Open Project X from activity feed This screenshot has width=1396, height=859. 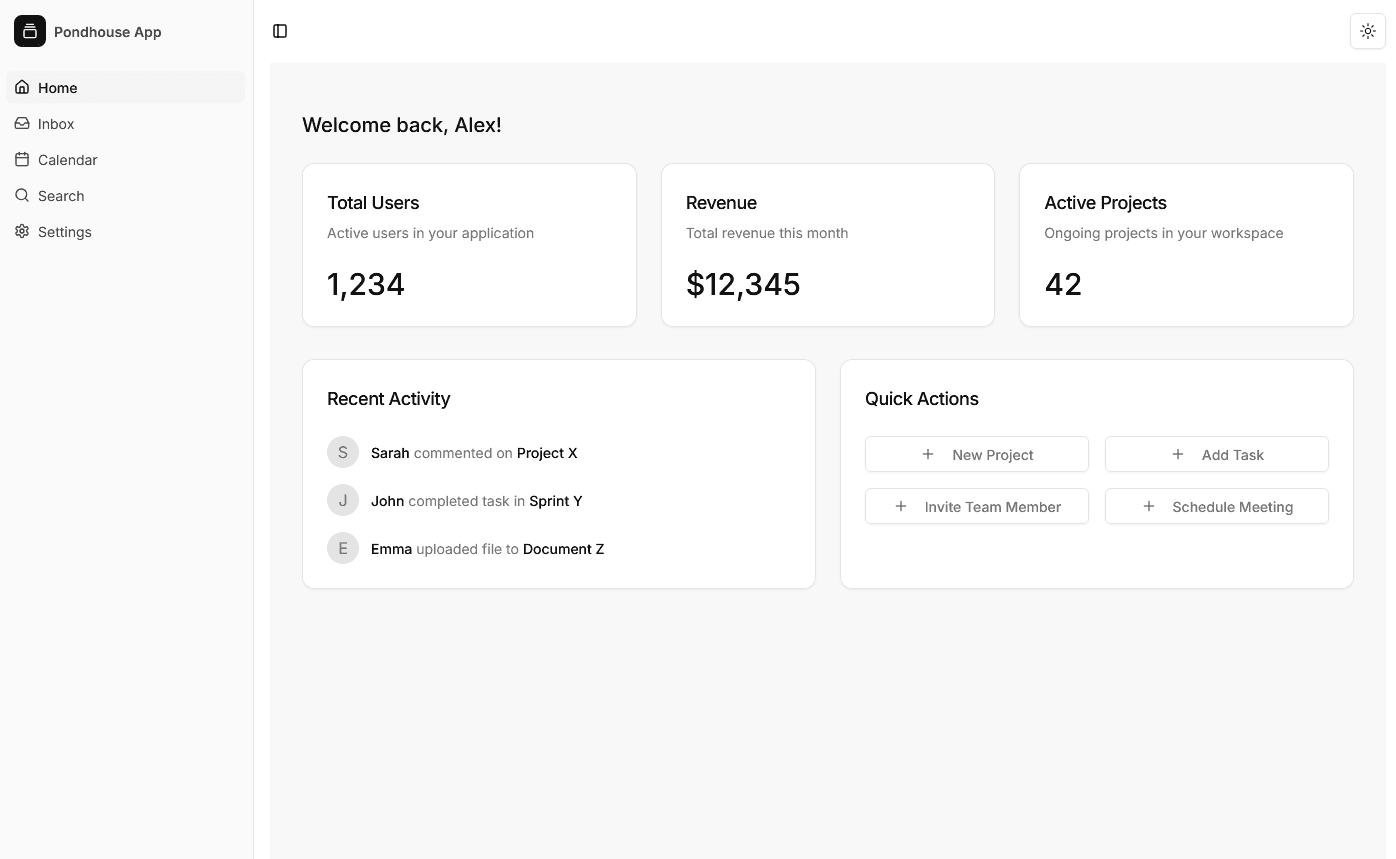(546, 453)
